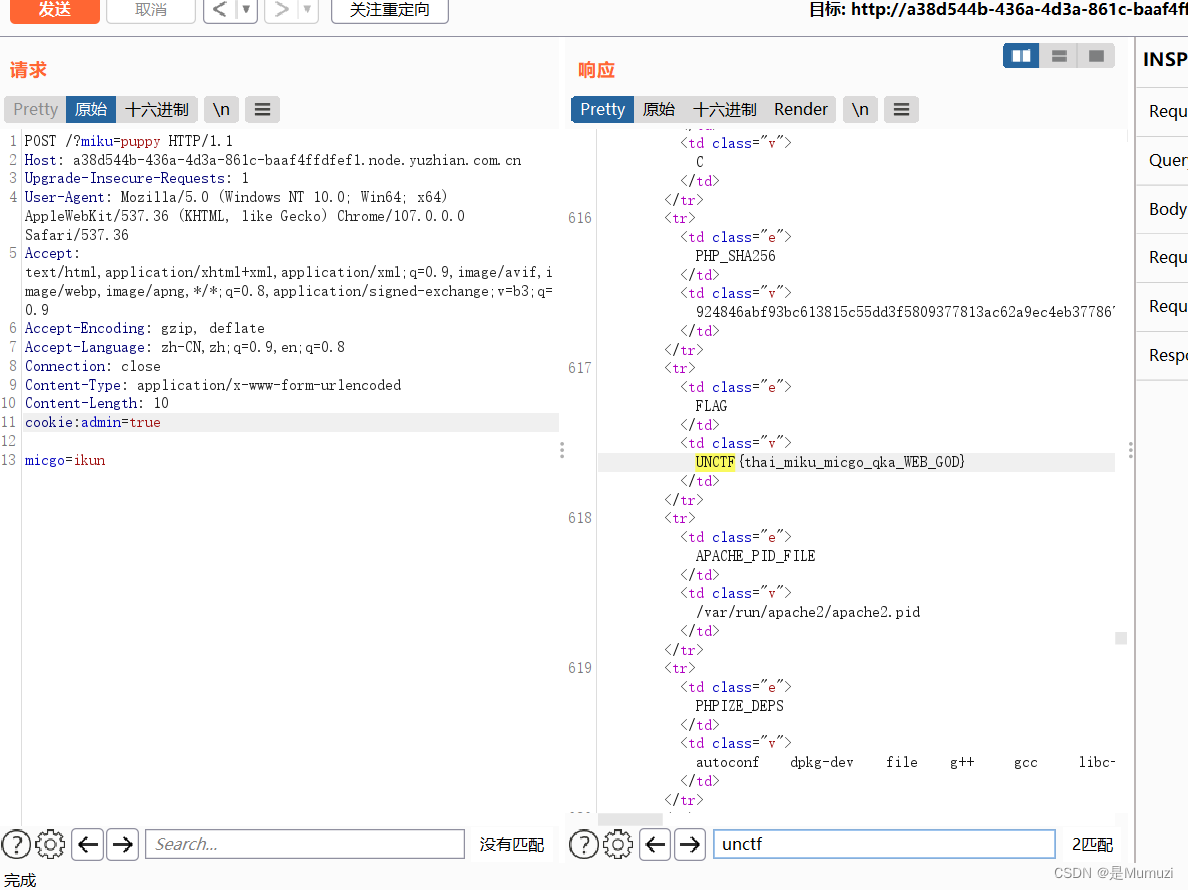Click the POST /?miku=puppy request line

tap(129, 141)
